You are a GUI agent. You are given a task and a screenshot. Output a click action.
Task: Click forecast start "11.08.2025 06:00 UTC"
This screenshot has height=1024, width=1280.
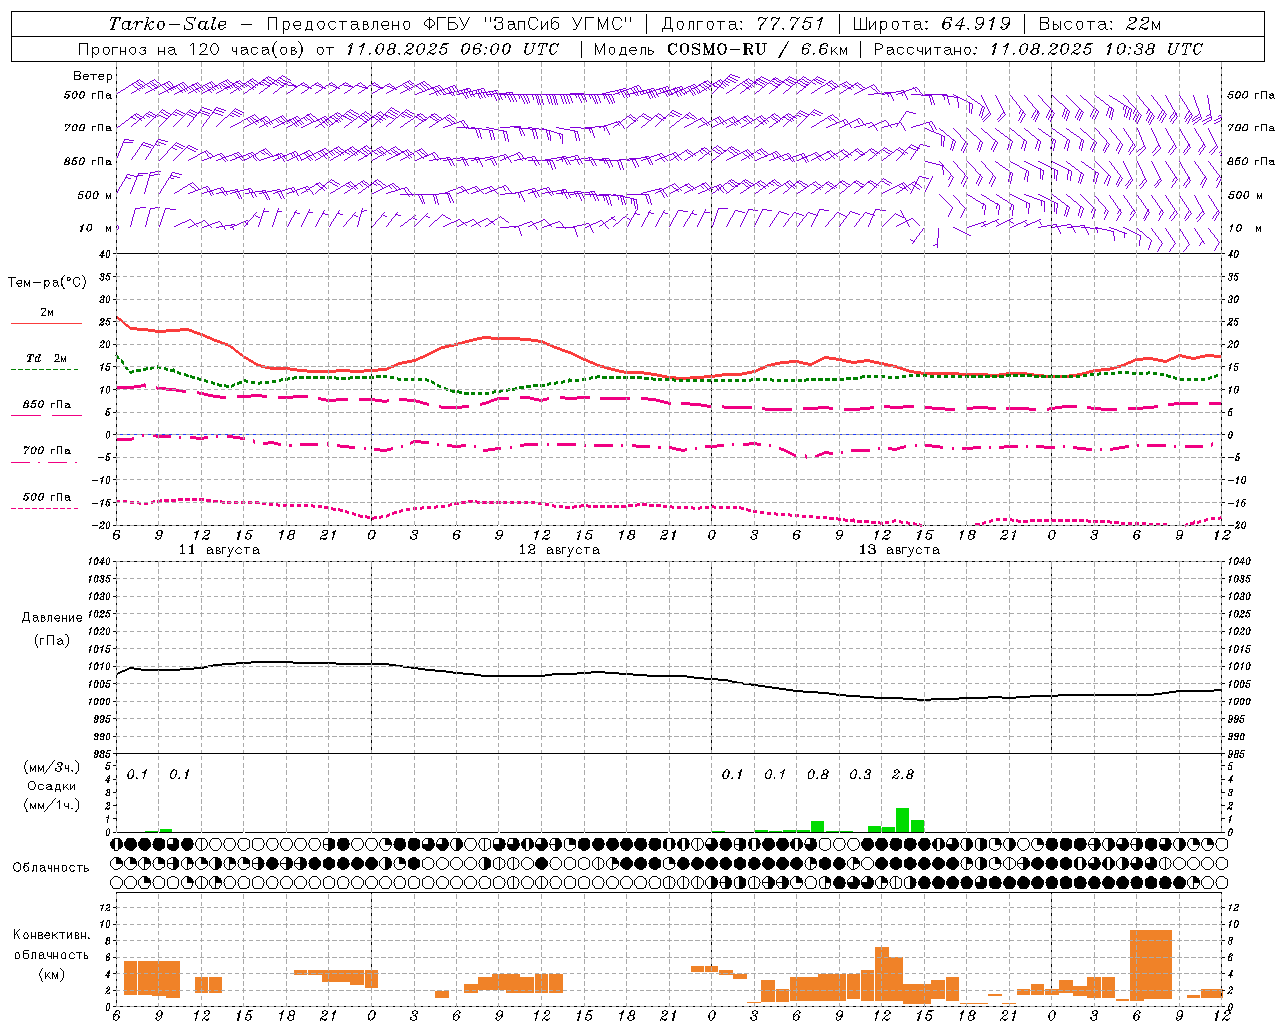click(451, 49)
